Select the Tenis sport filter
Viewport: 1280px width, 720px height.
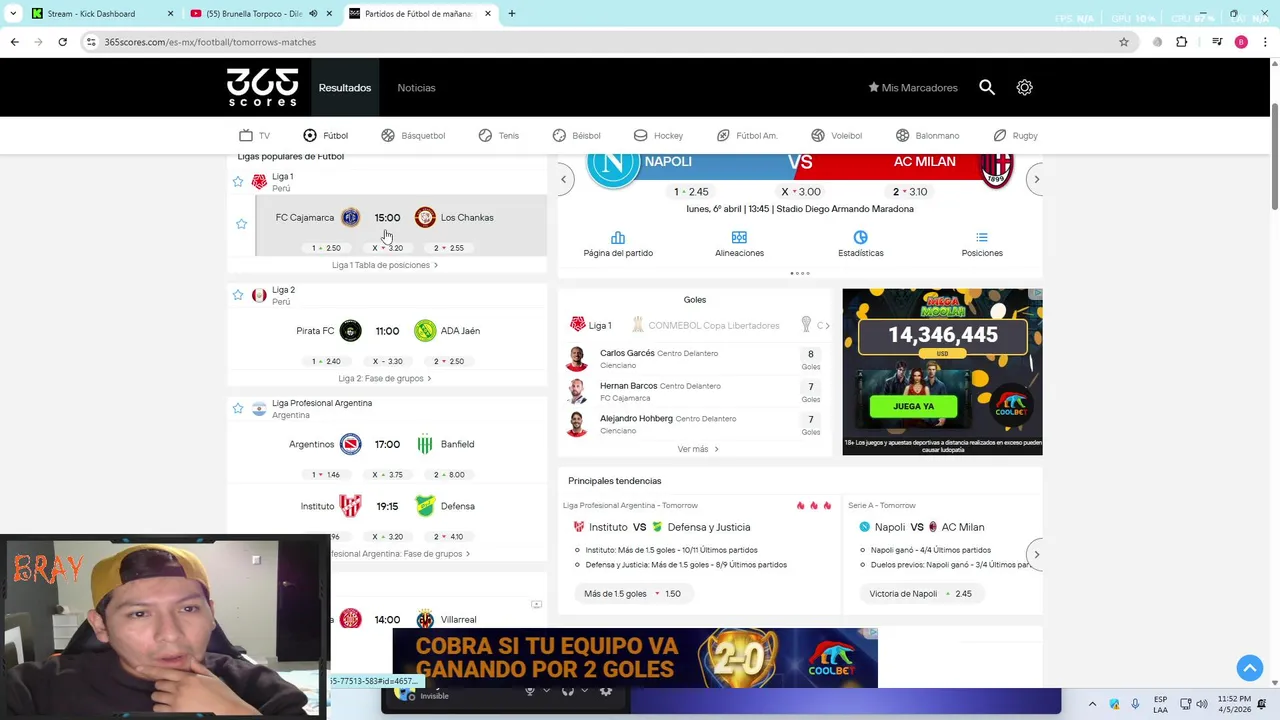point(498,135)
